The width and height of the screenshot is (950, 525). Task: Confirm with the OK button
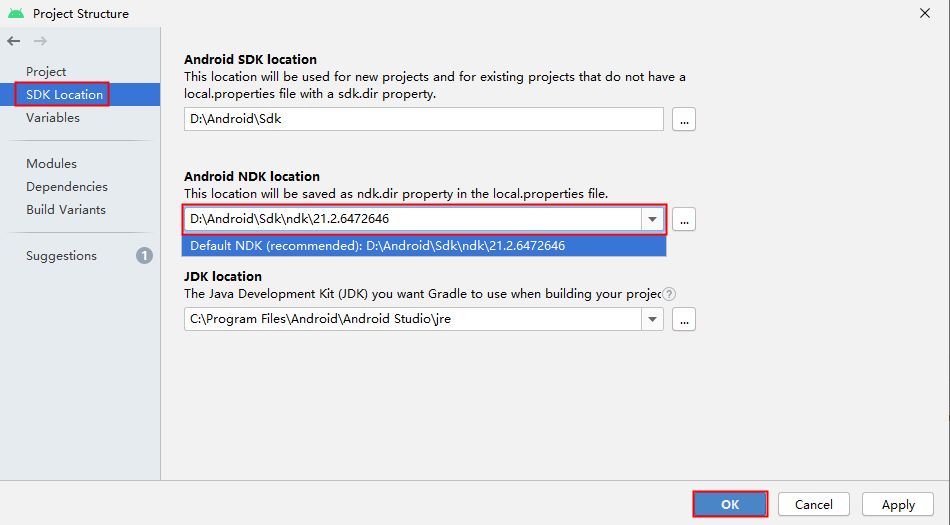tap(730, 504)
